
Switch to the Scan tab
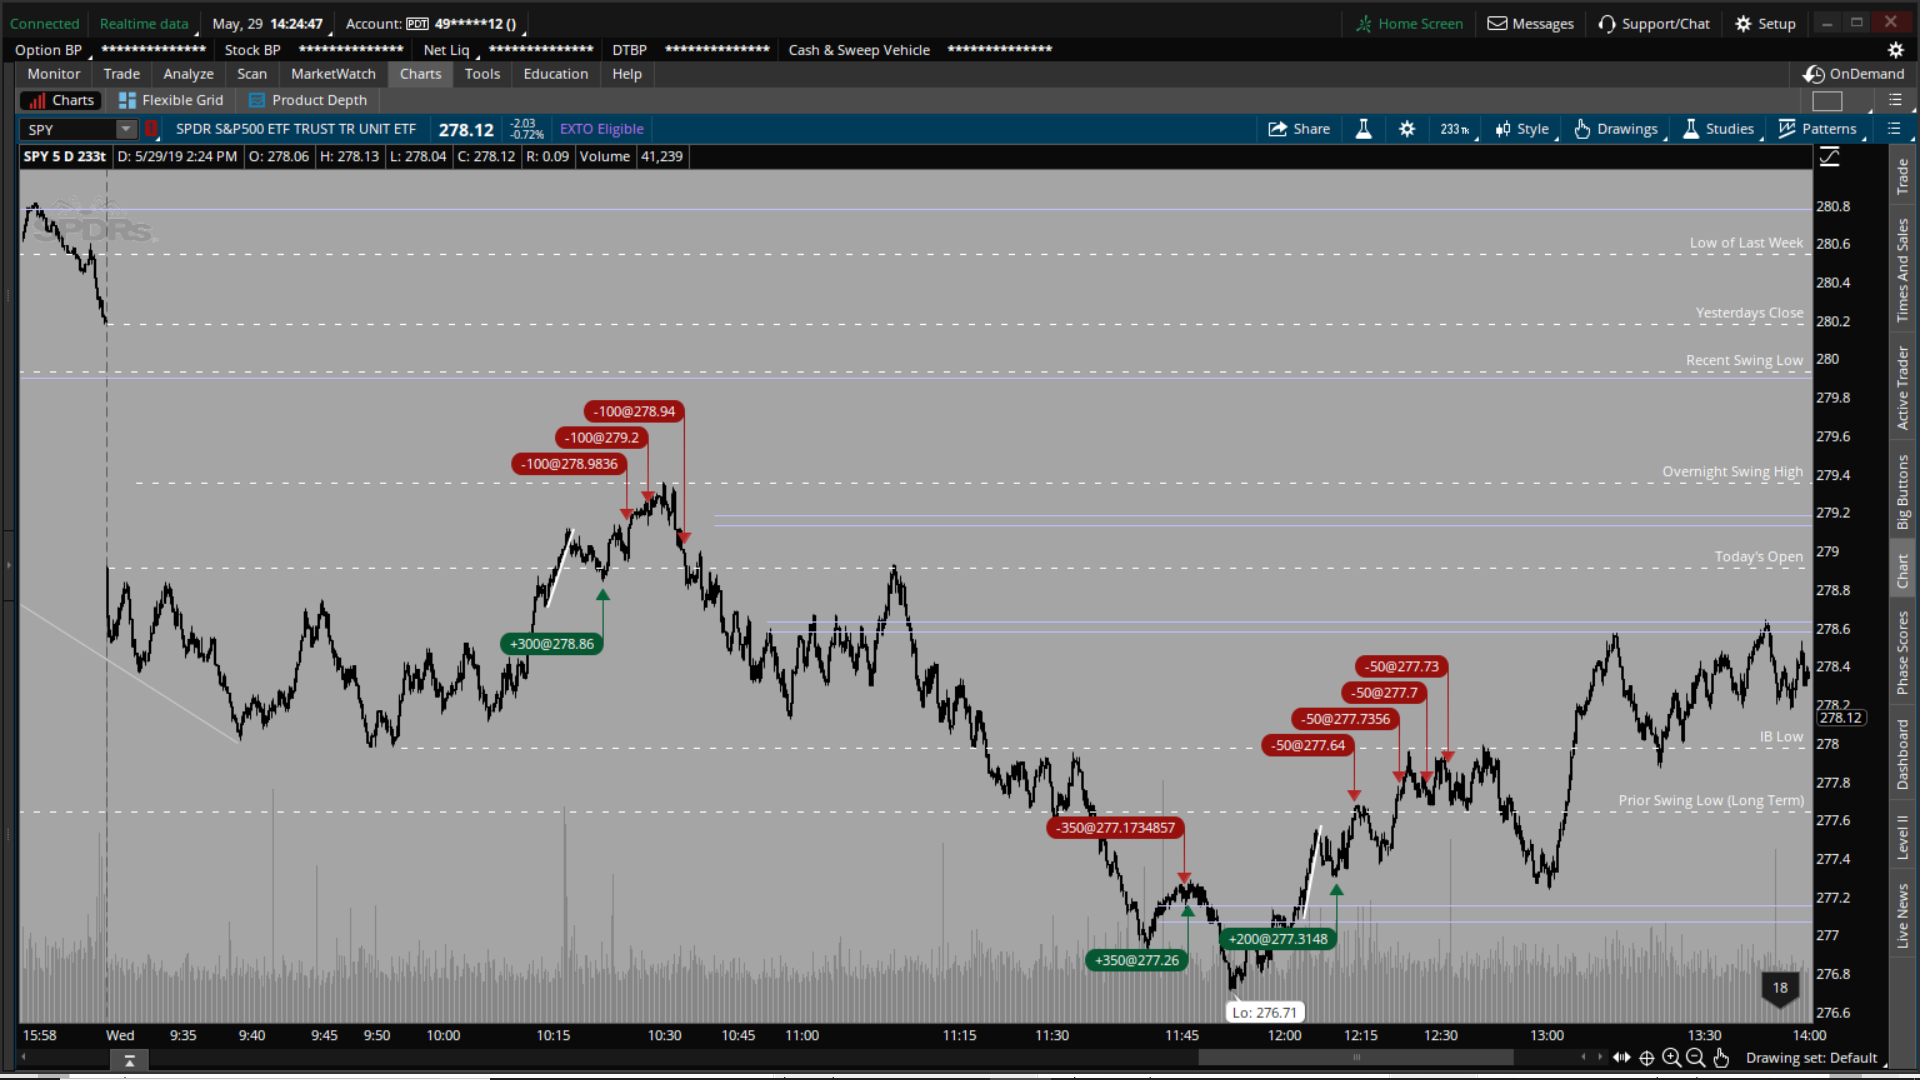[252, 74]
